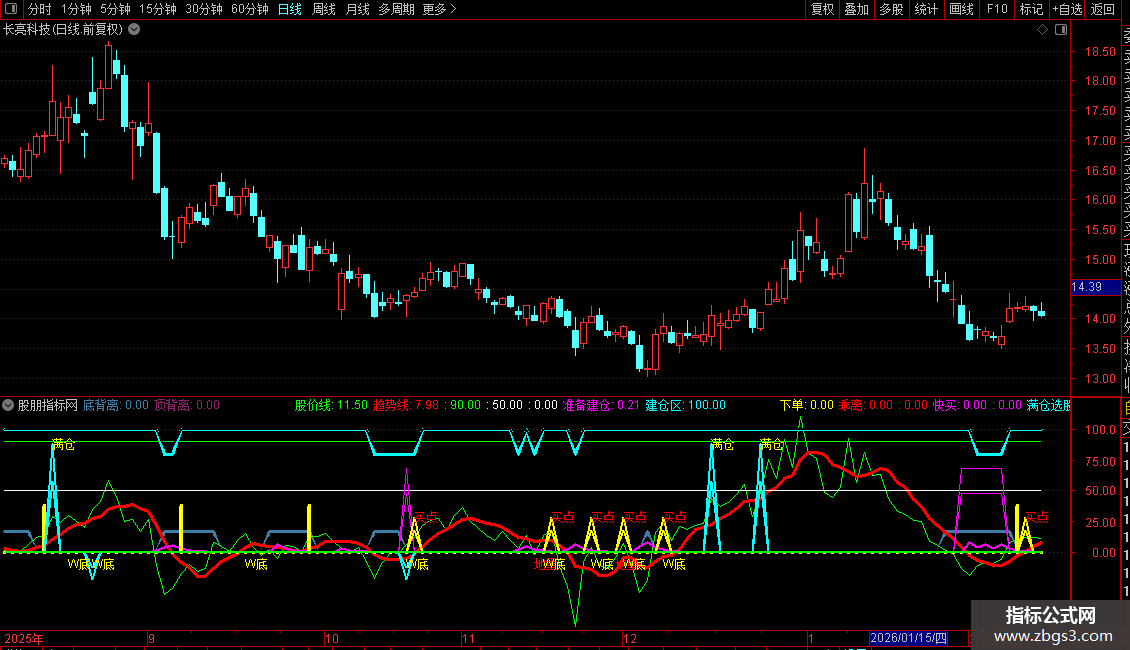Select the 1分钟 period
The image size is (1130, 650).
tap(76, 9)
